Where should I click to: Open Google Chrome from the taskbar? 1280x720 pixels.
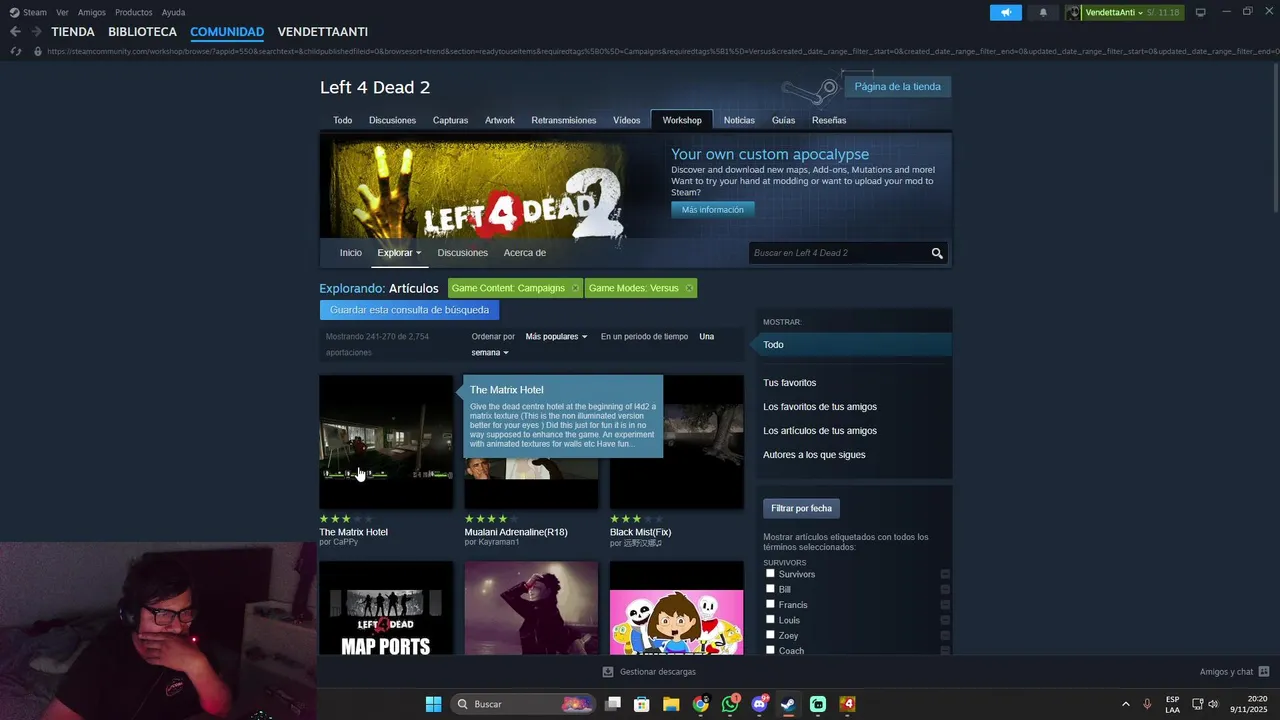point(700,704)
